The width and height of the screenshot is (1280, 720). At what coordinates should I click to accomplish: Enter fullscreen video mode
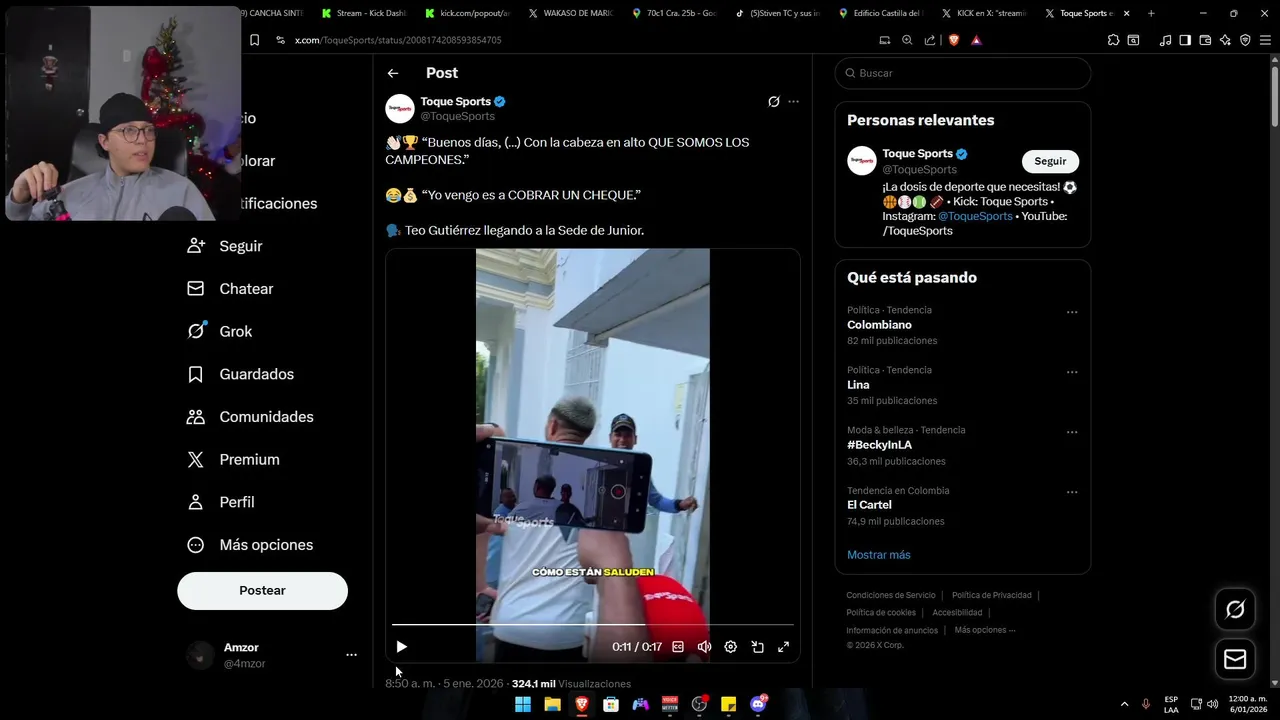[784, 647]
